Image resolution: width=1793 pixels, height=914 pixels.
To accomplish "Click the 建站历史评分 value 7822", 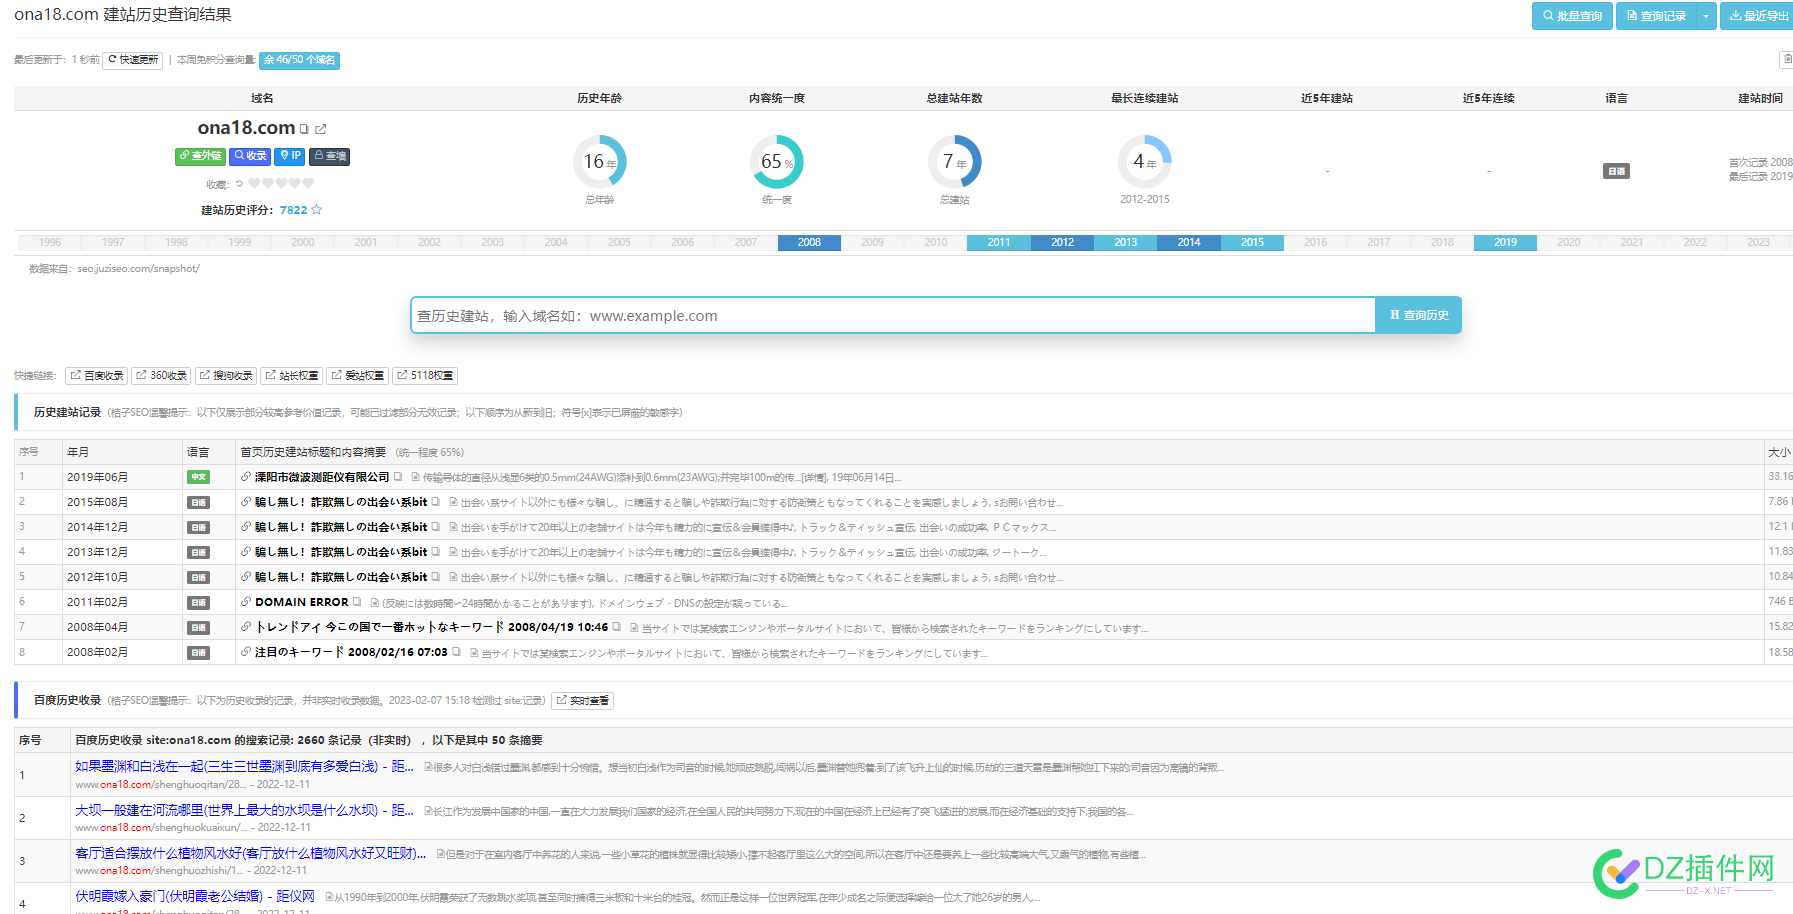I will click(293, 210).
